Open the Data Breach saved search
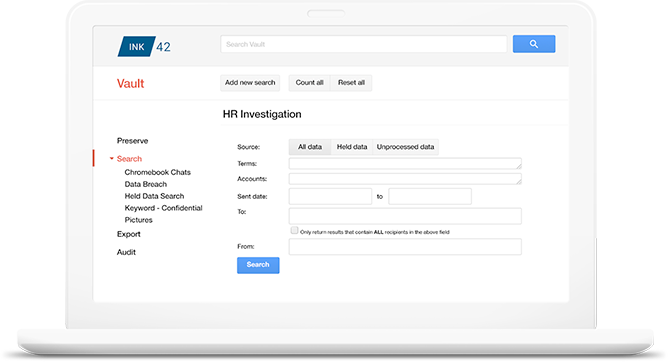The image size is (668, 362). click(x=146, y=184)
